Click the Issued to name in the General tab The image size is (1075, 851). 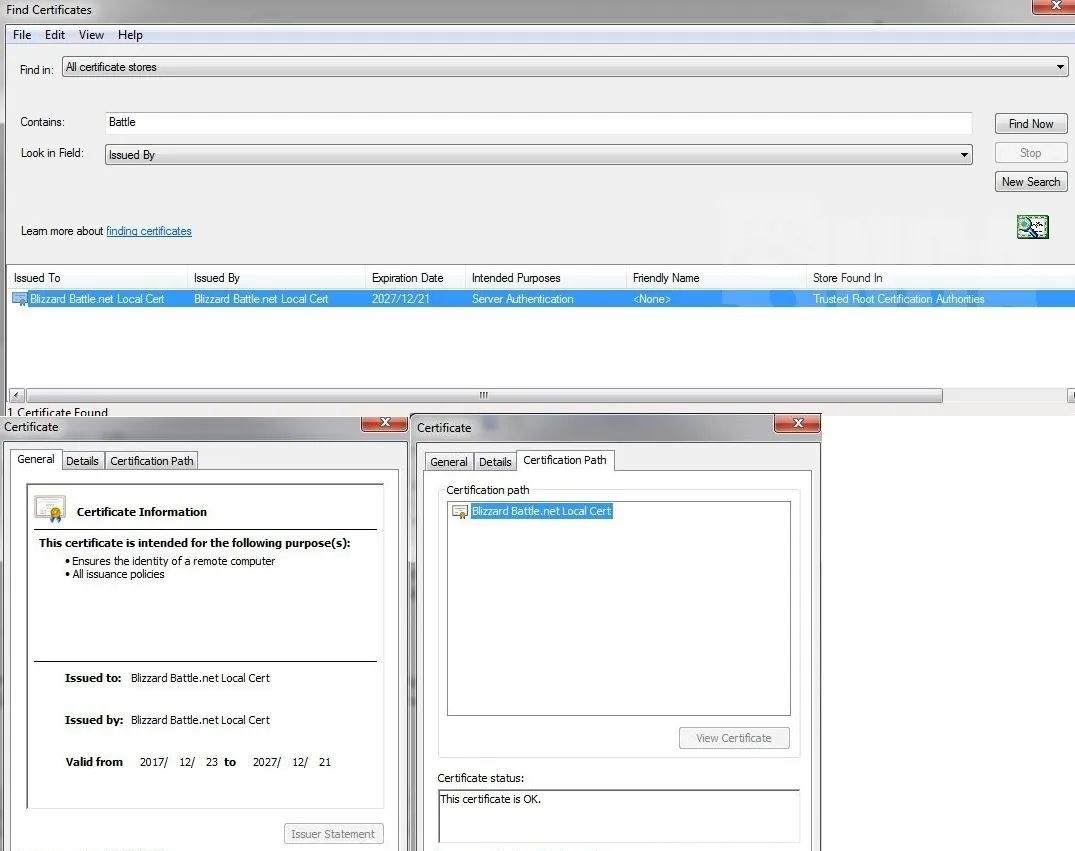tap(200, 678)
